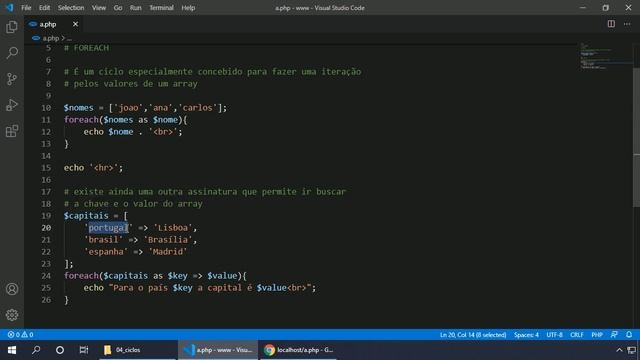Image resolution: width=640 pixels, height=360 pixels.
Task: Open the Selection menu
Action: pyautogui.click(x=71, y=8)
